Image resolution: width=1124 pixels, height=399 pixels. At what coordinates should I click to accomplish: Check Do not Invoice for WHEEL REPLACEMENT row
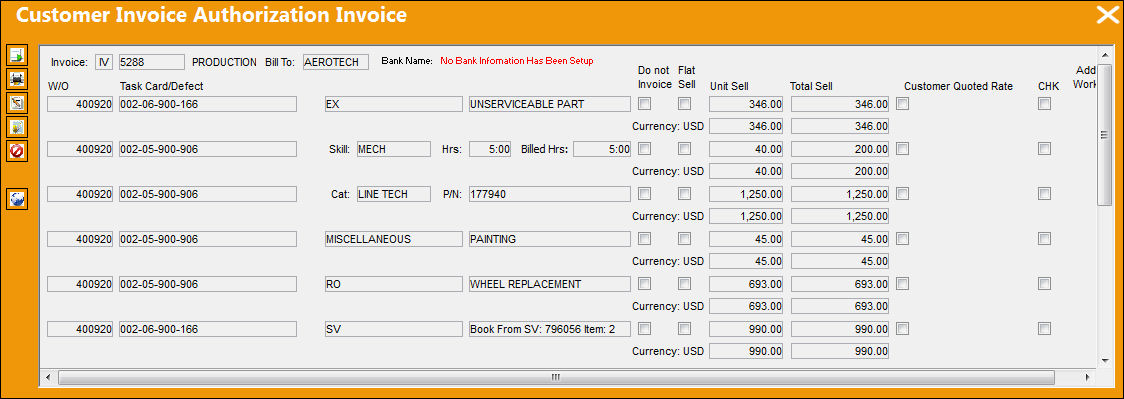(645, 284)
